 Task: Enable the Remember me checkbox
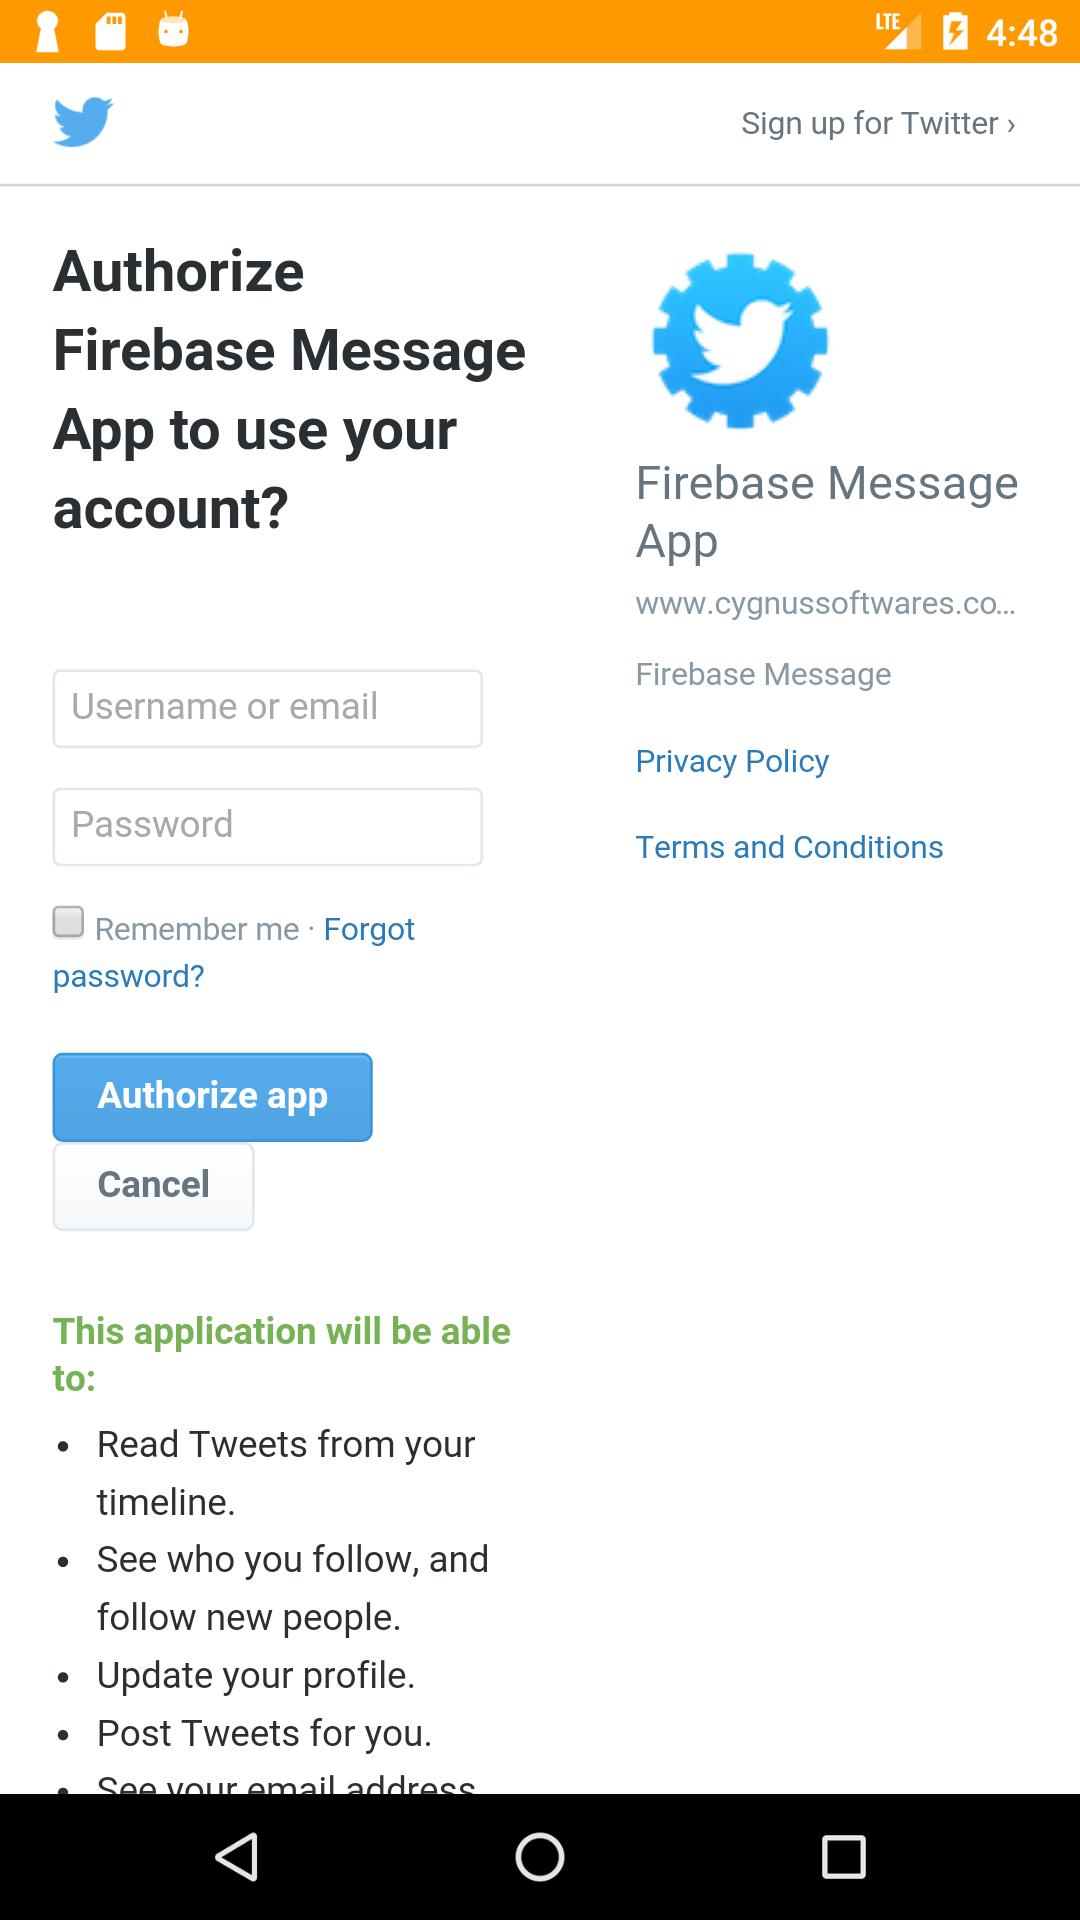(68, 922)
